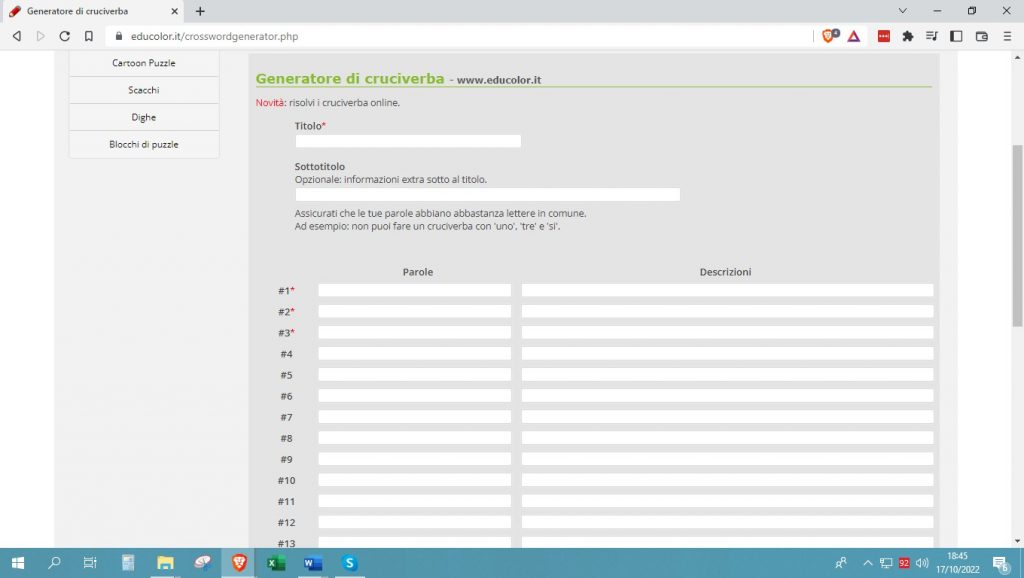Expand the tab search chevron
This screenshot has width=1024, height=578.
903,11
